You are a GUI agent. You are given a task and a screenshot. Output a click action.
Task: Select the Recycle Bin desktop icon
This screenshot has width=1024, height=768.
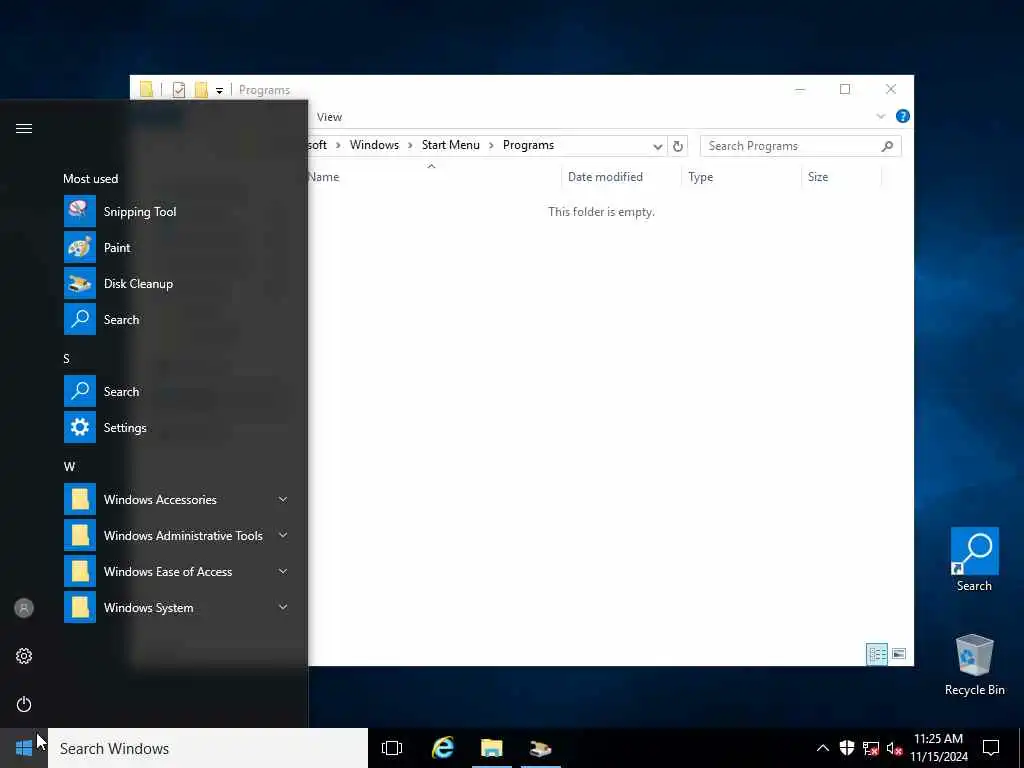pyautogui.click(x=974, y=665)
